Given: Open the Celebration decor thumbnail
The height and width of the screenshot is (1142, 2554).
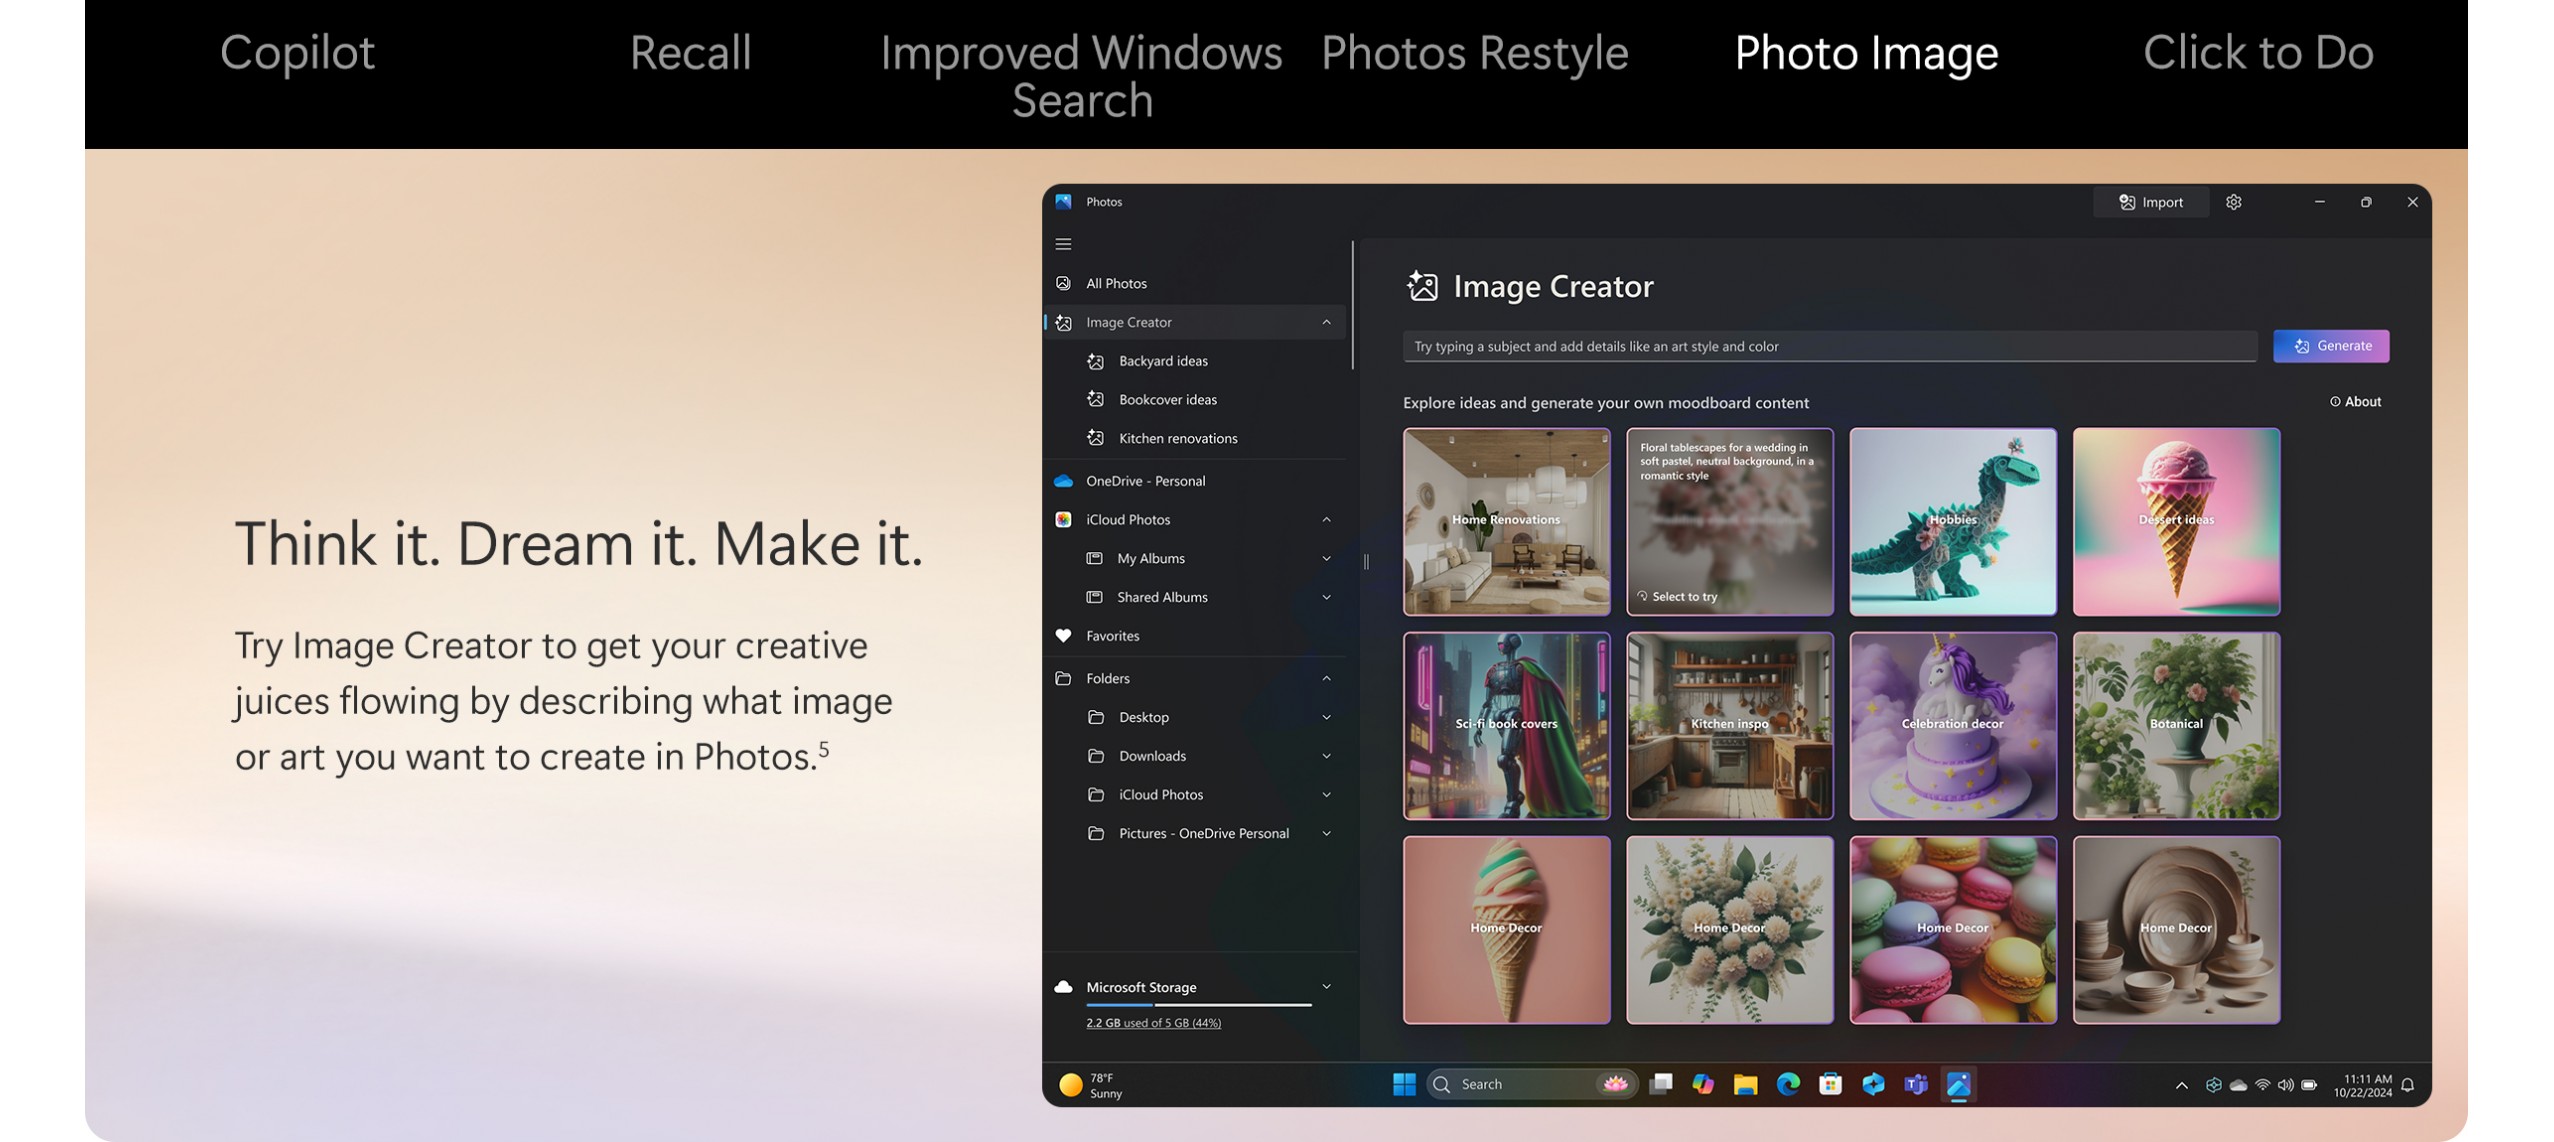Looking at the screenshot, I should [x=1953, y=726].
